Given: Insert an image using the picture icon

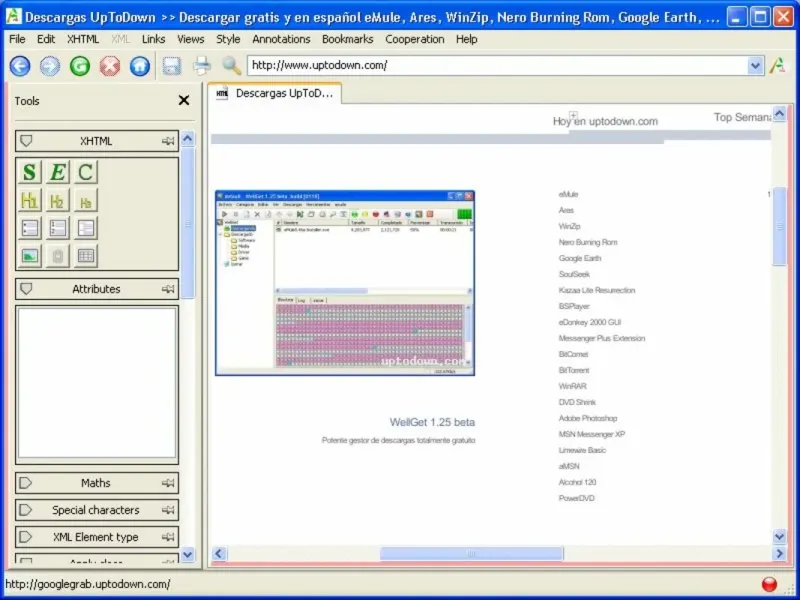Looking at the screenshot, I should pos(30,256).
